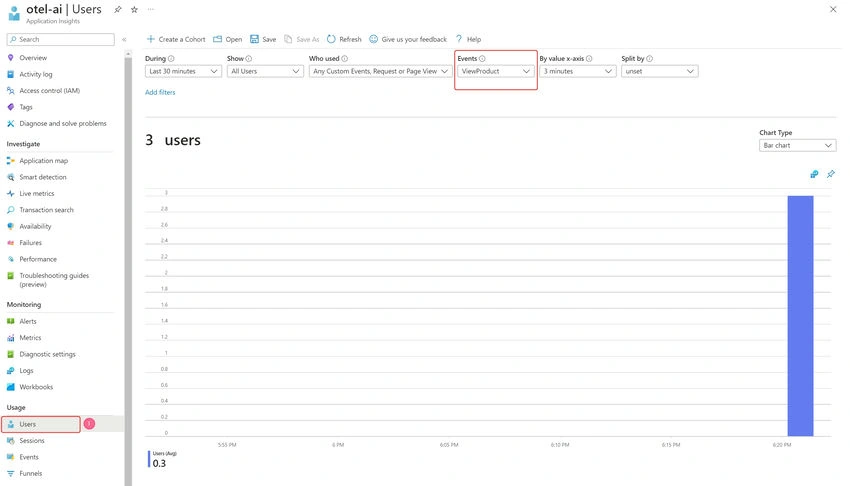Screen dimensions: 850x486
Task: Click info icon next to Who used
Action: [344, 59]
